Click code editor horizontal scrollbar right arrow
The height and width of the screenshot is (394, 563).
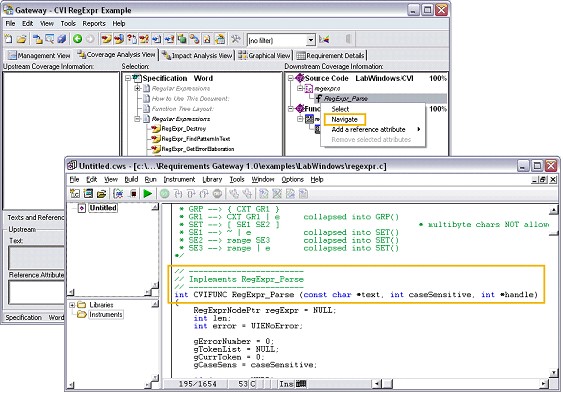click(544, 384)
